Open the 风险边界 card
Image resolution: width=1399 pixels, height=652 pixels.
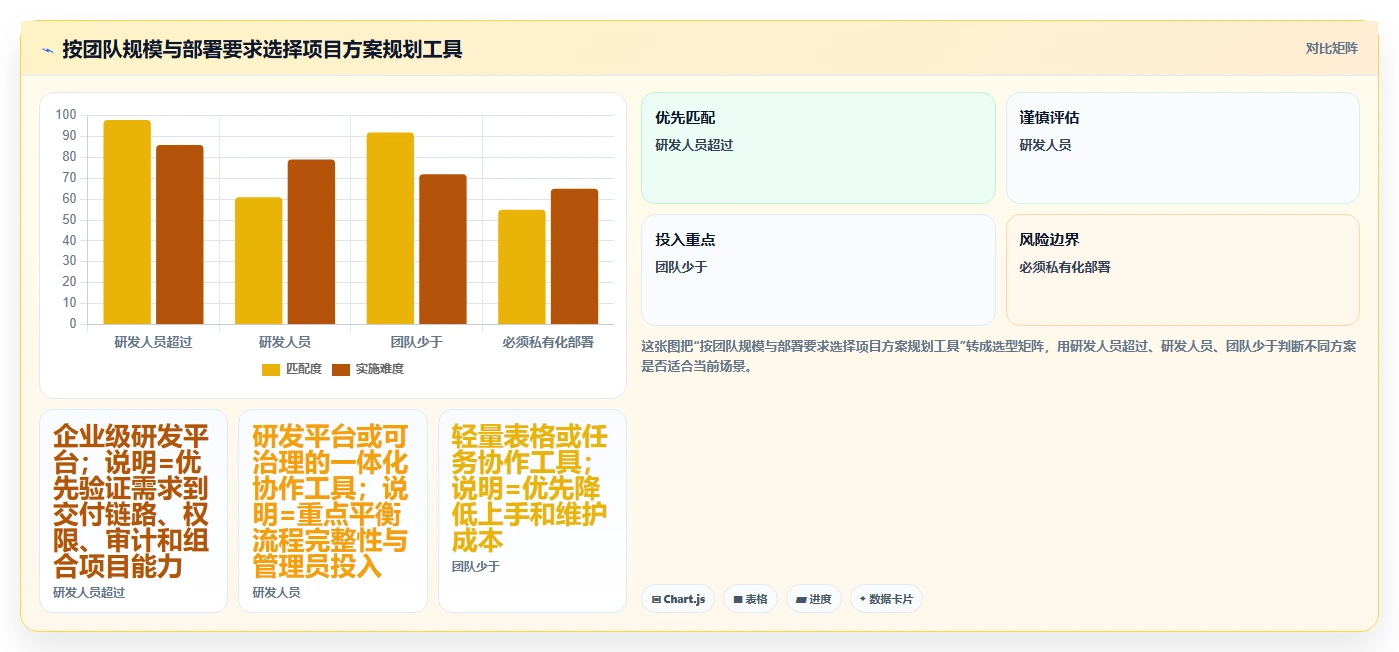pyautogui.click(x=1182, y=270)
